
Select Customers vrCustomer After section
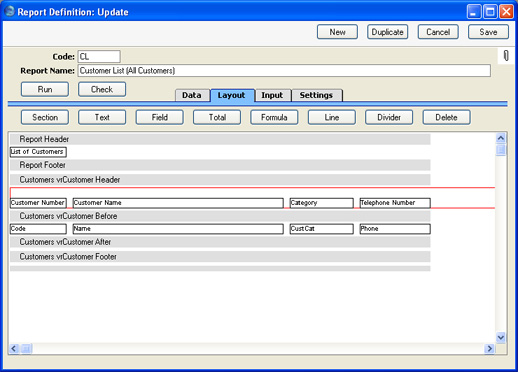pyautogui.click(x=220, y=242)
